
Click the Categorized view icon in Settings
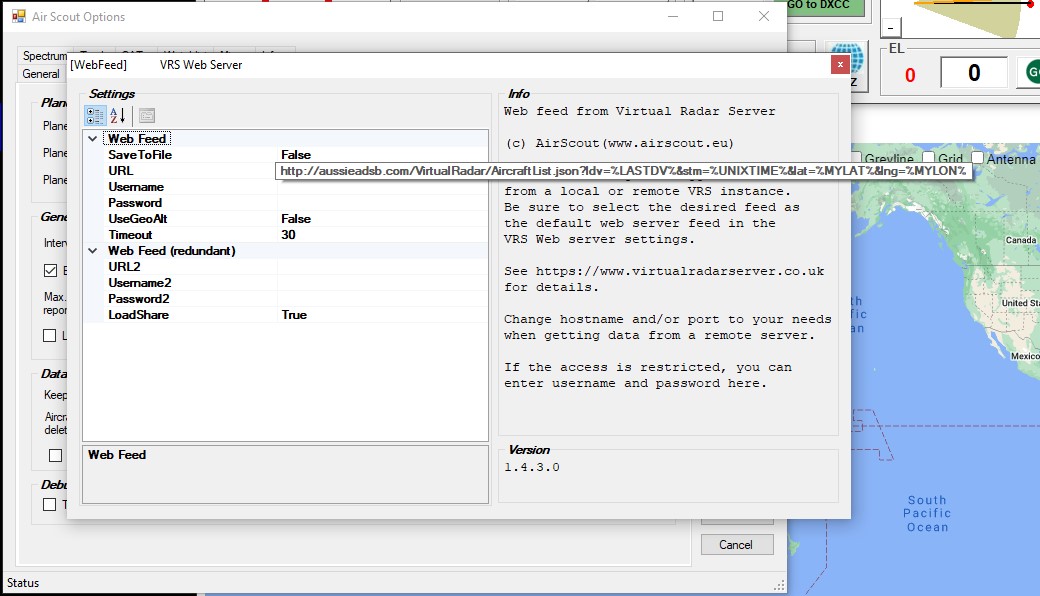coord(95,115)
